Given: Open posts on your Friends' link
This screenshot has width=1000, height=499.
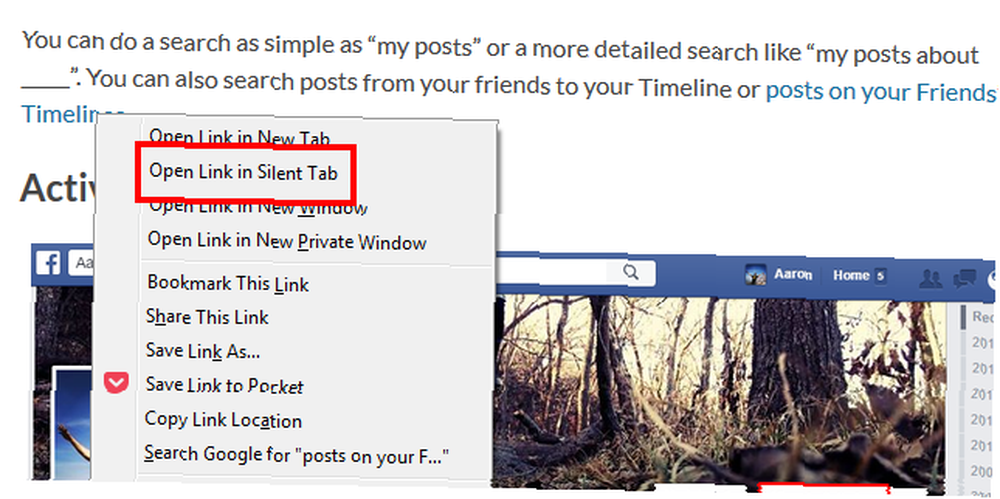Looking at the screenshot, I should point(880,93).
